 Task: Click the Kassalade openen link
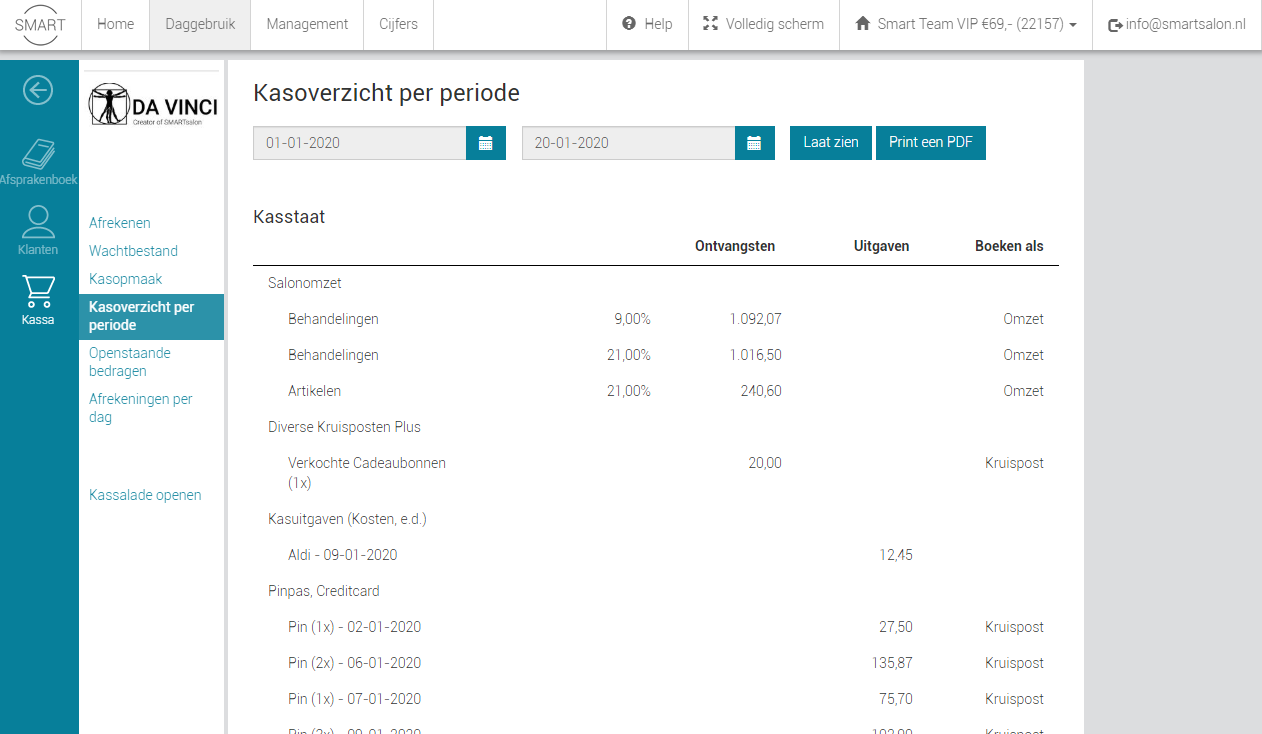145,495
